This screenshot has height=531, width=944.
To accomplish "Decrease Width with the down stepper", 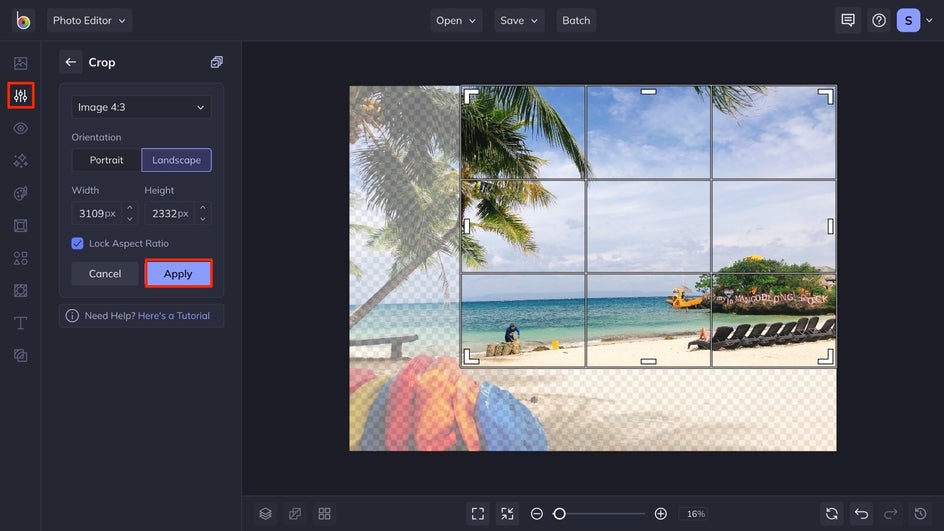I will pyautogui.click(x=129, y=219).
